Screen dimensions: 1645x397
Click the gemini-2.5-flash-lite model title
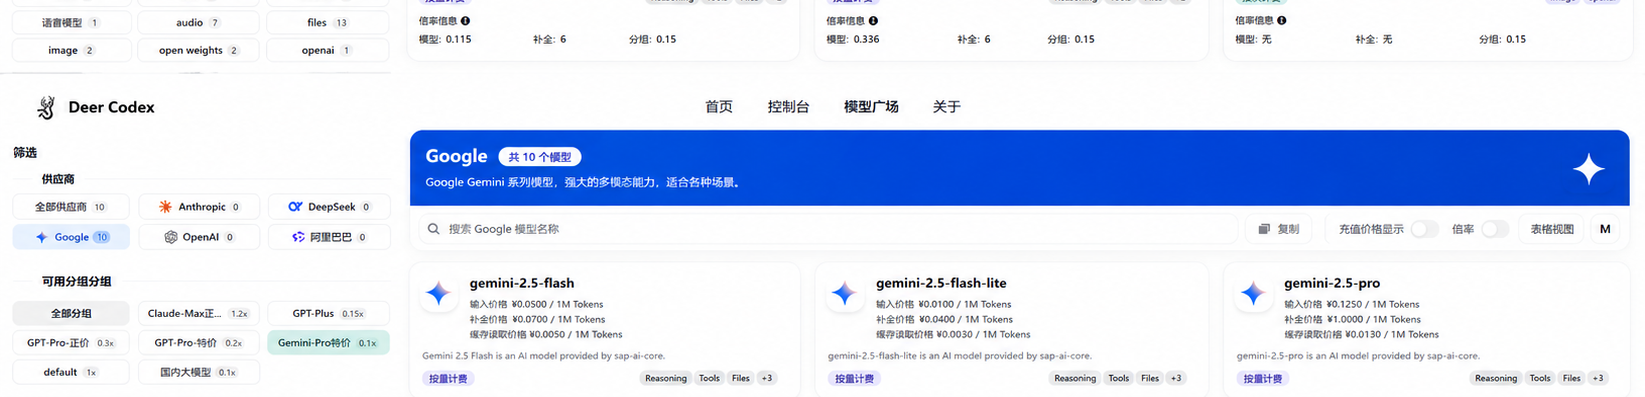pos(941,283)
